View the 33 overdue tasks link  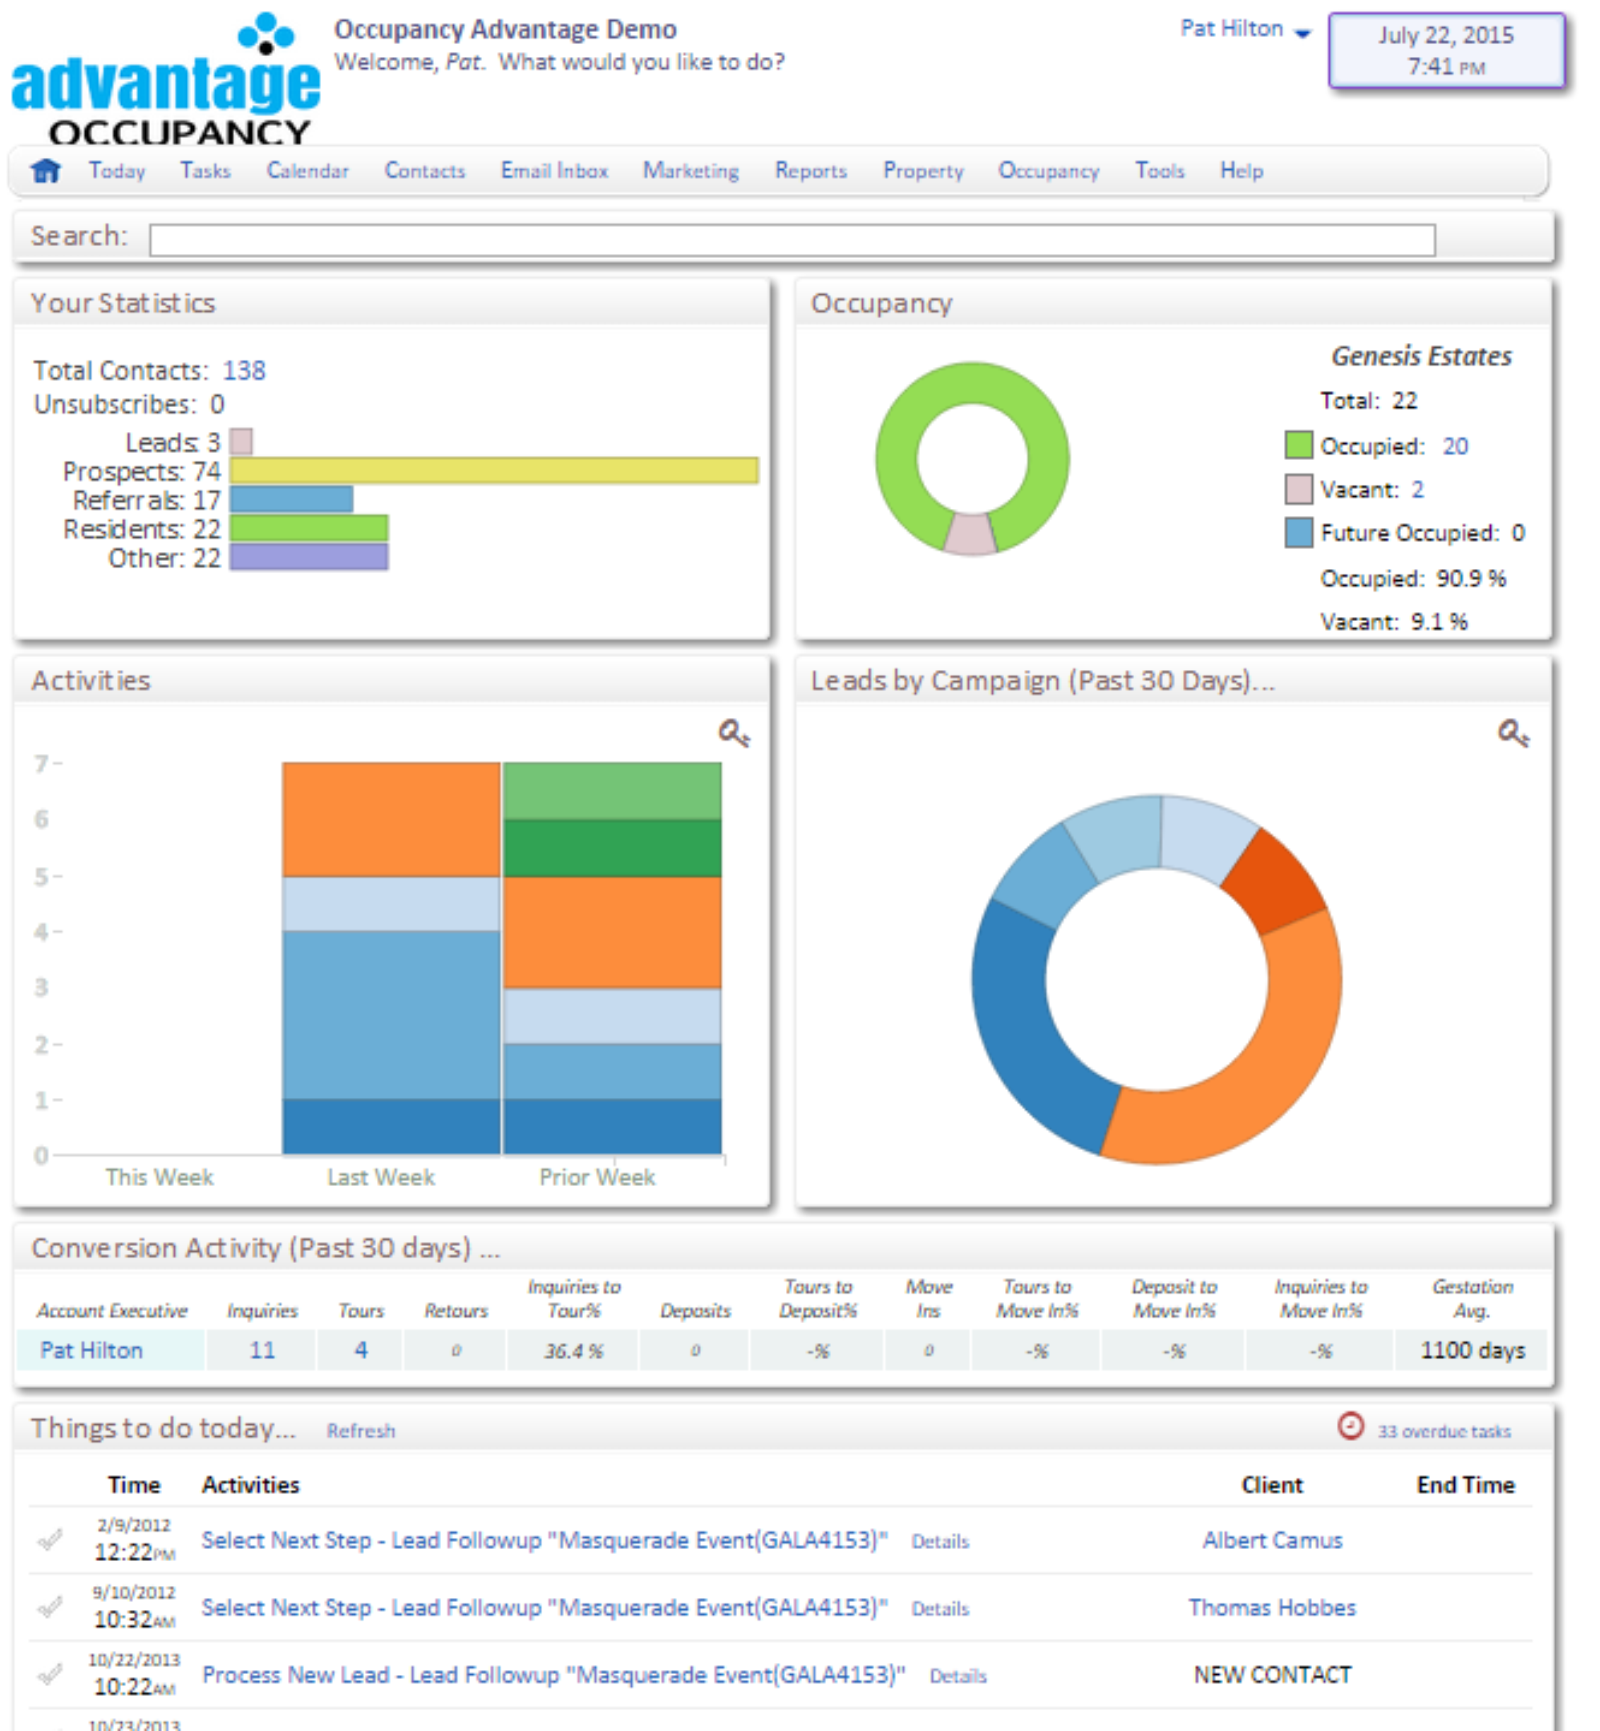point(1444,1431)
